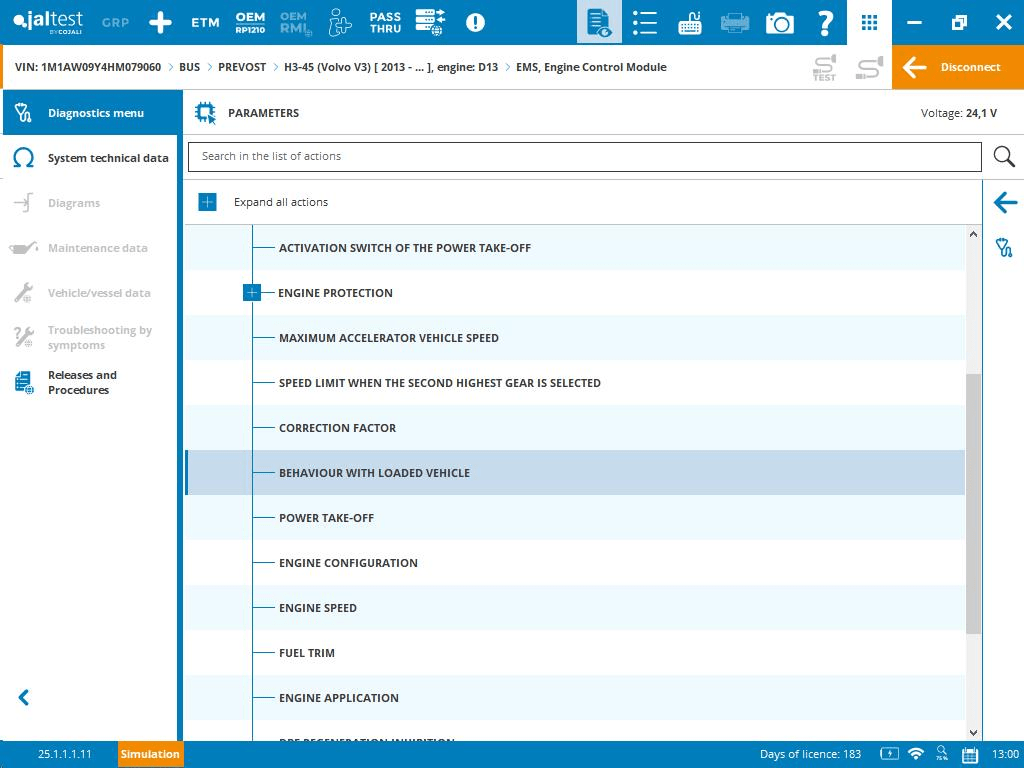
Task: Click Expand all actions plus box
Action: tap(207, 202)
